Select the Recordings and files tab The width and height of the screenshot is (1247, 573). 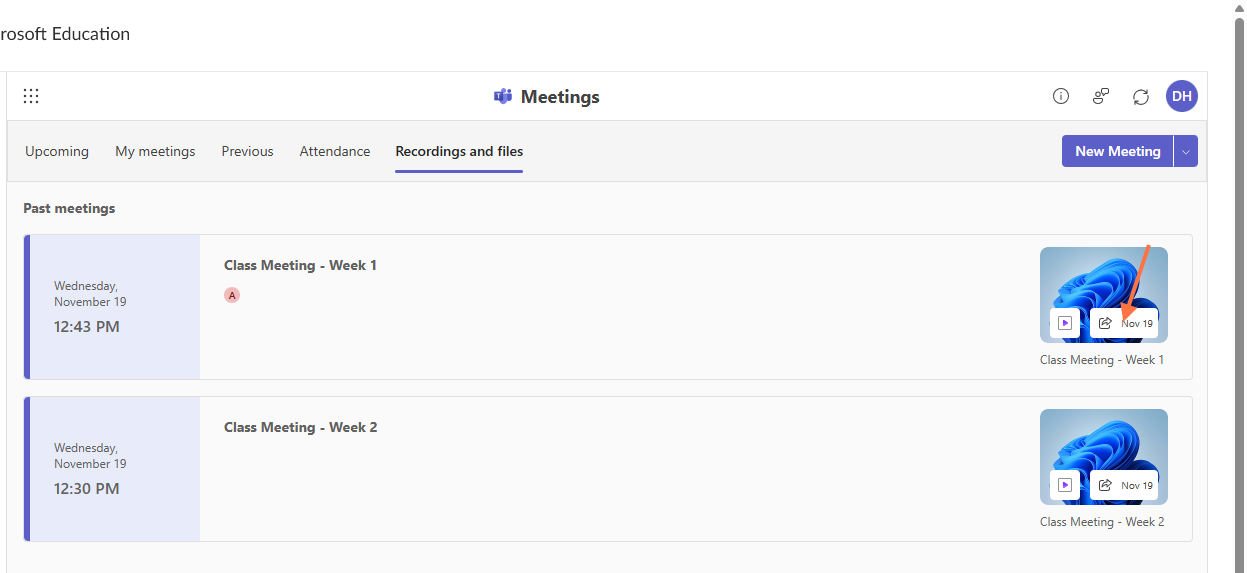point(459,151)
